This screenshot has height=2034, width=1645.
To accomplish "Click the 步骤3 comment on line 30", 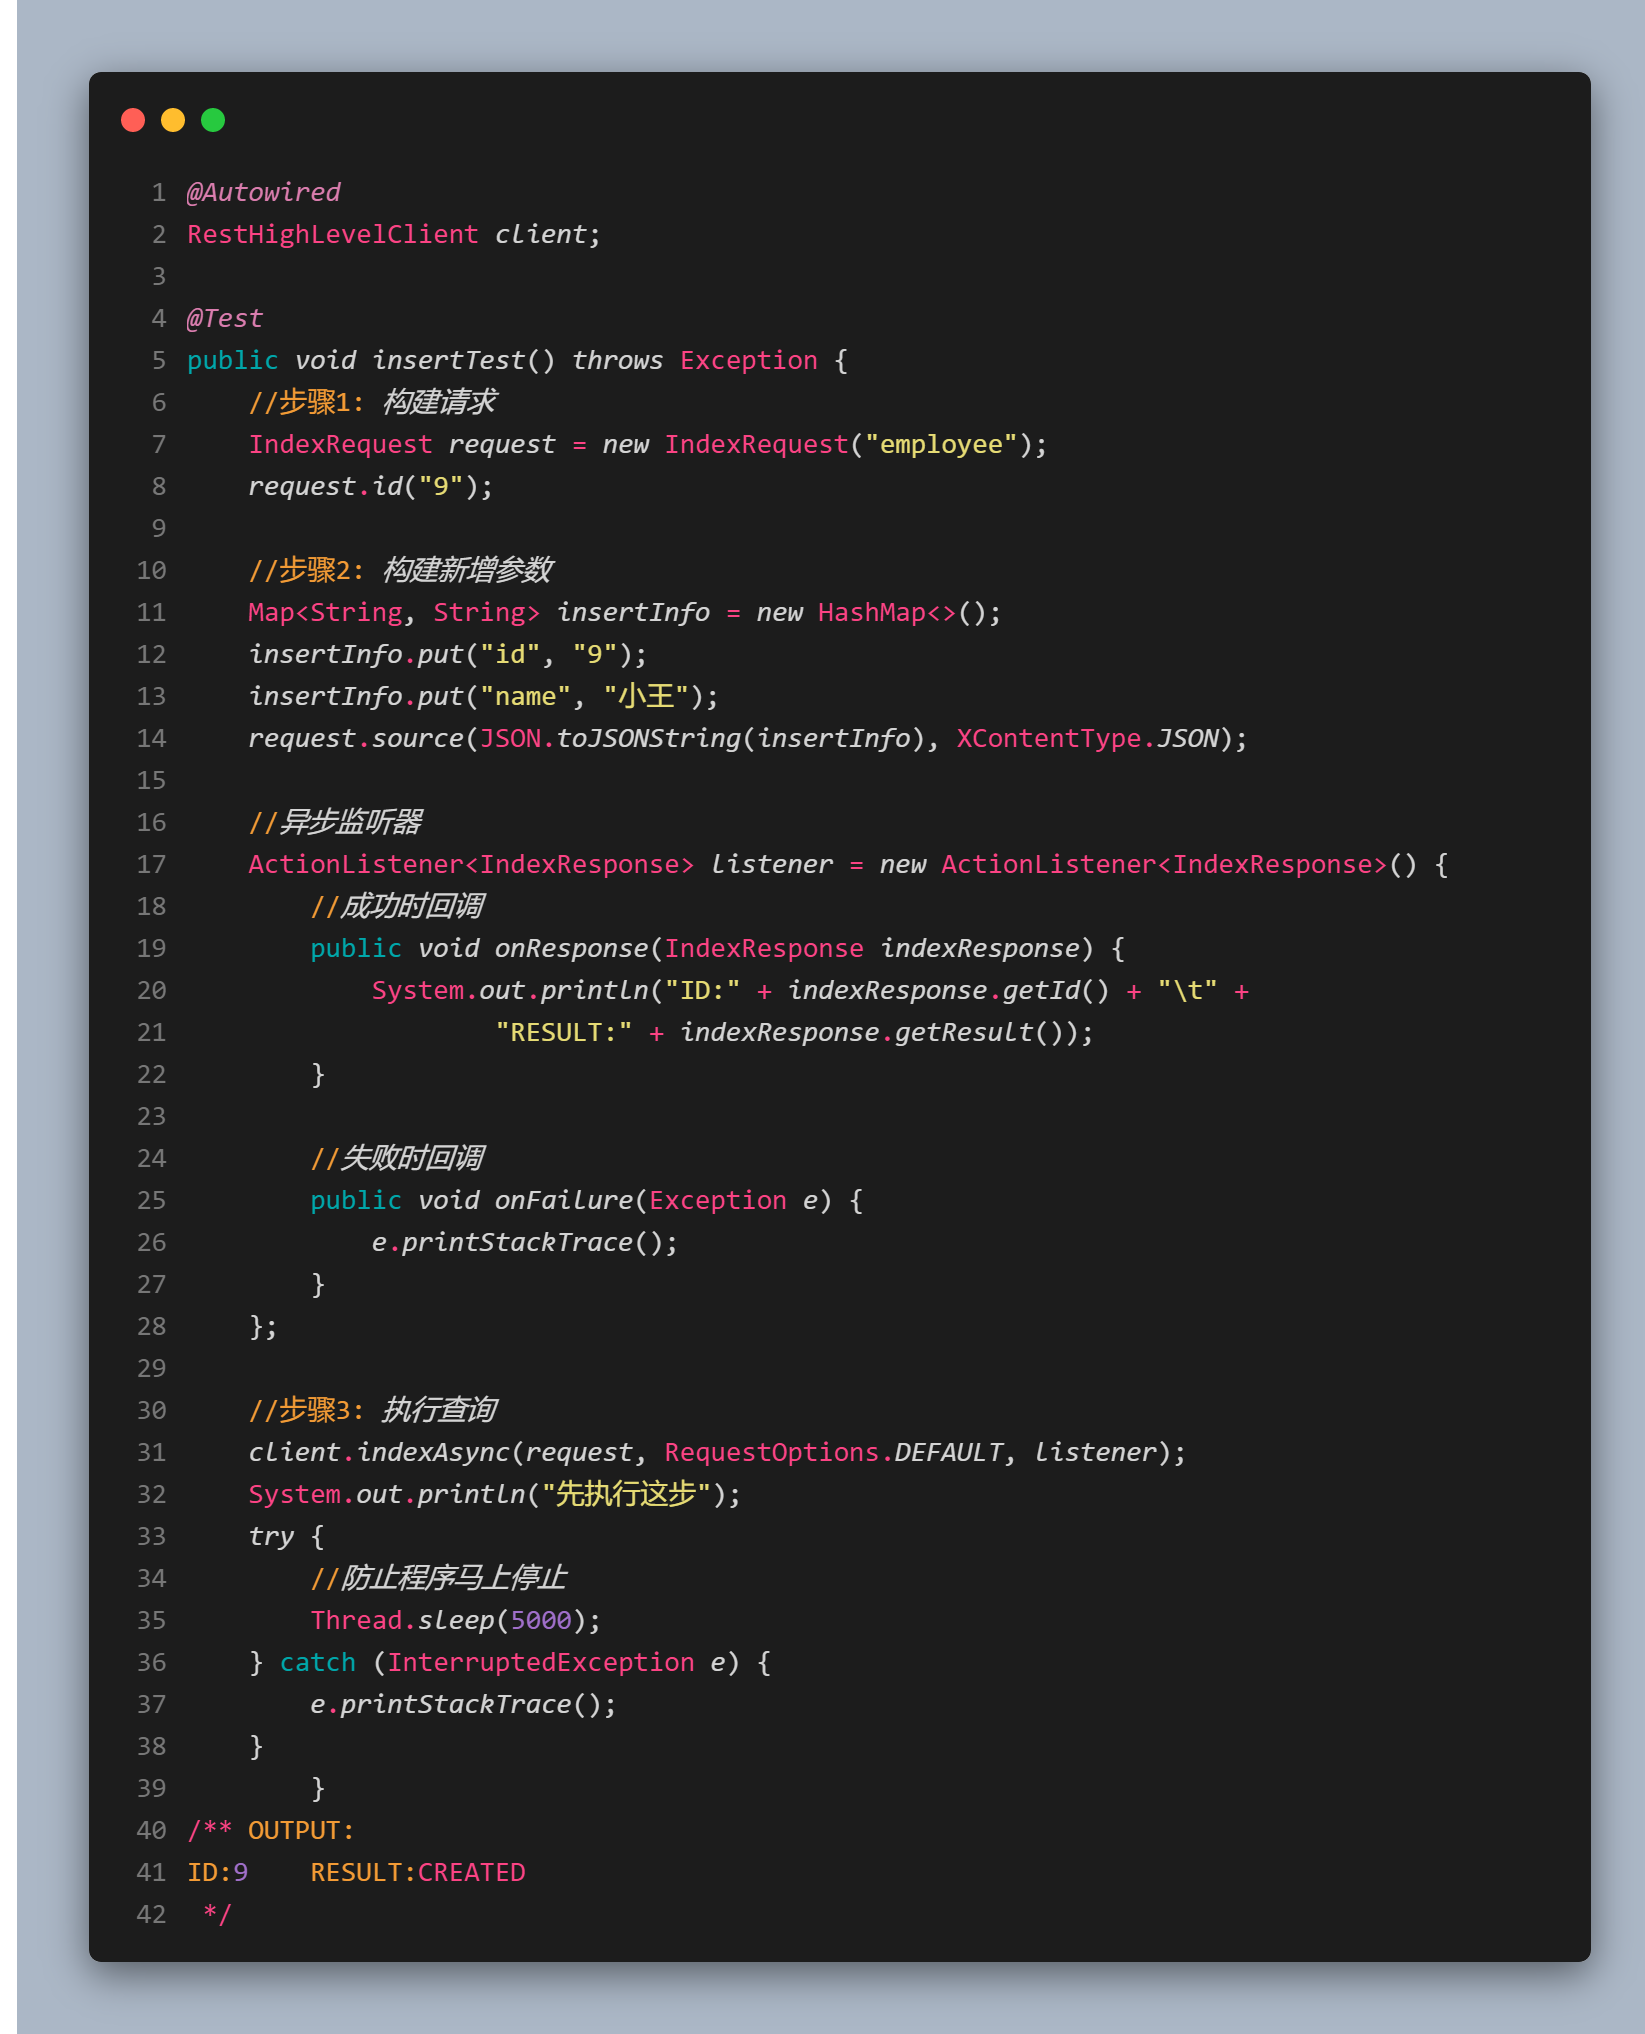I will (372, 1410).
